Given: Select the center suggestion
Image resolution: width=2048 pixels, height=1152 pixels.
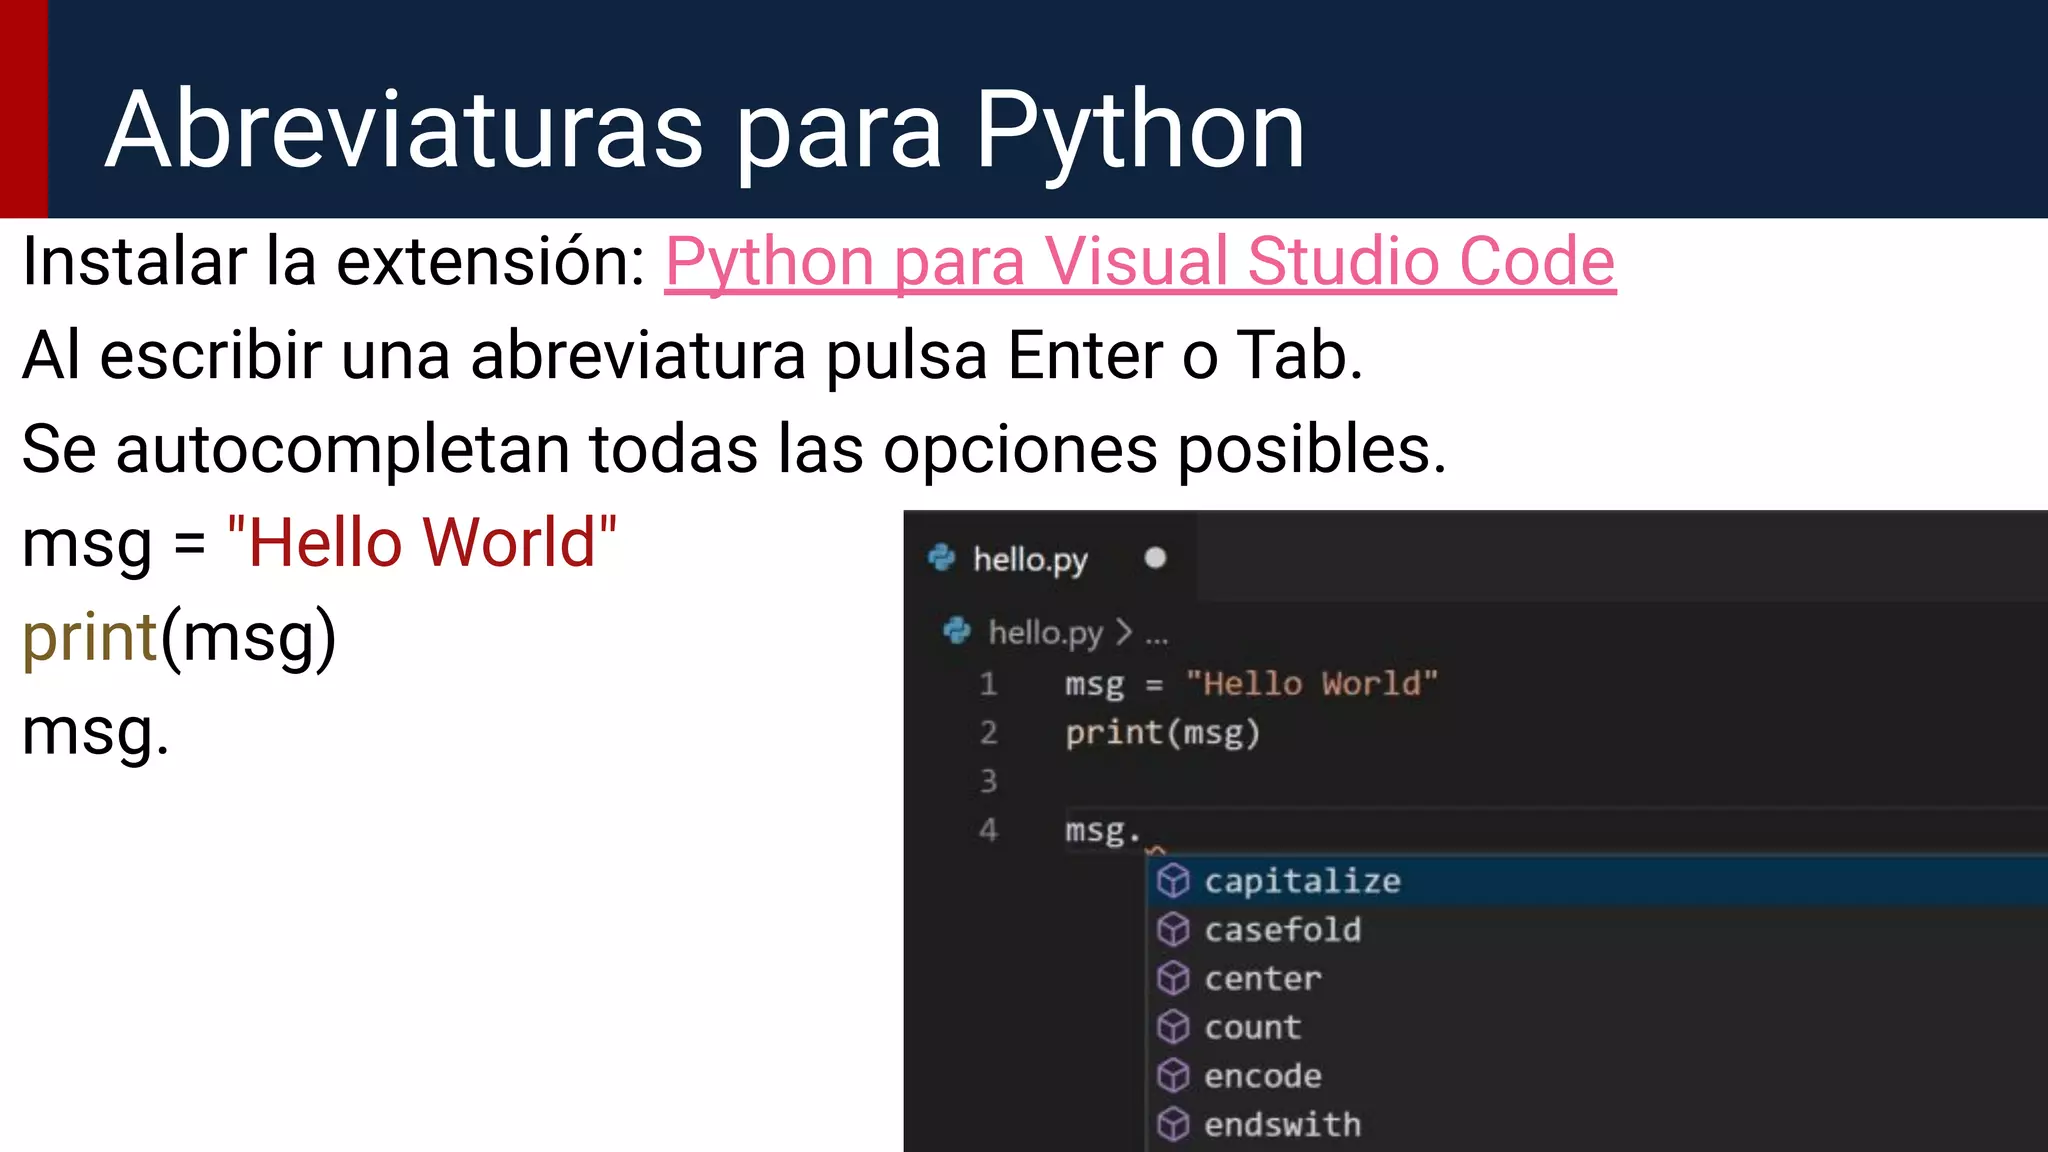Looking at the screenshot, I should pos(1597,979).
